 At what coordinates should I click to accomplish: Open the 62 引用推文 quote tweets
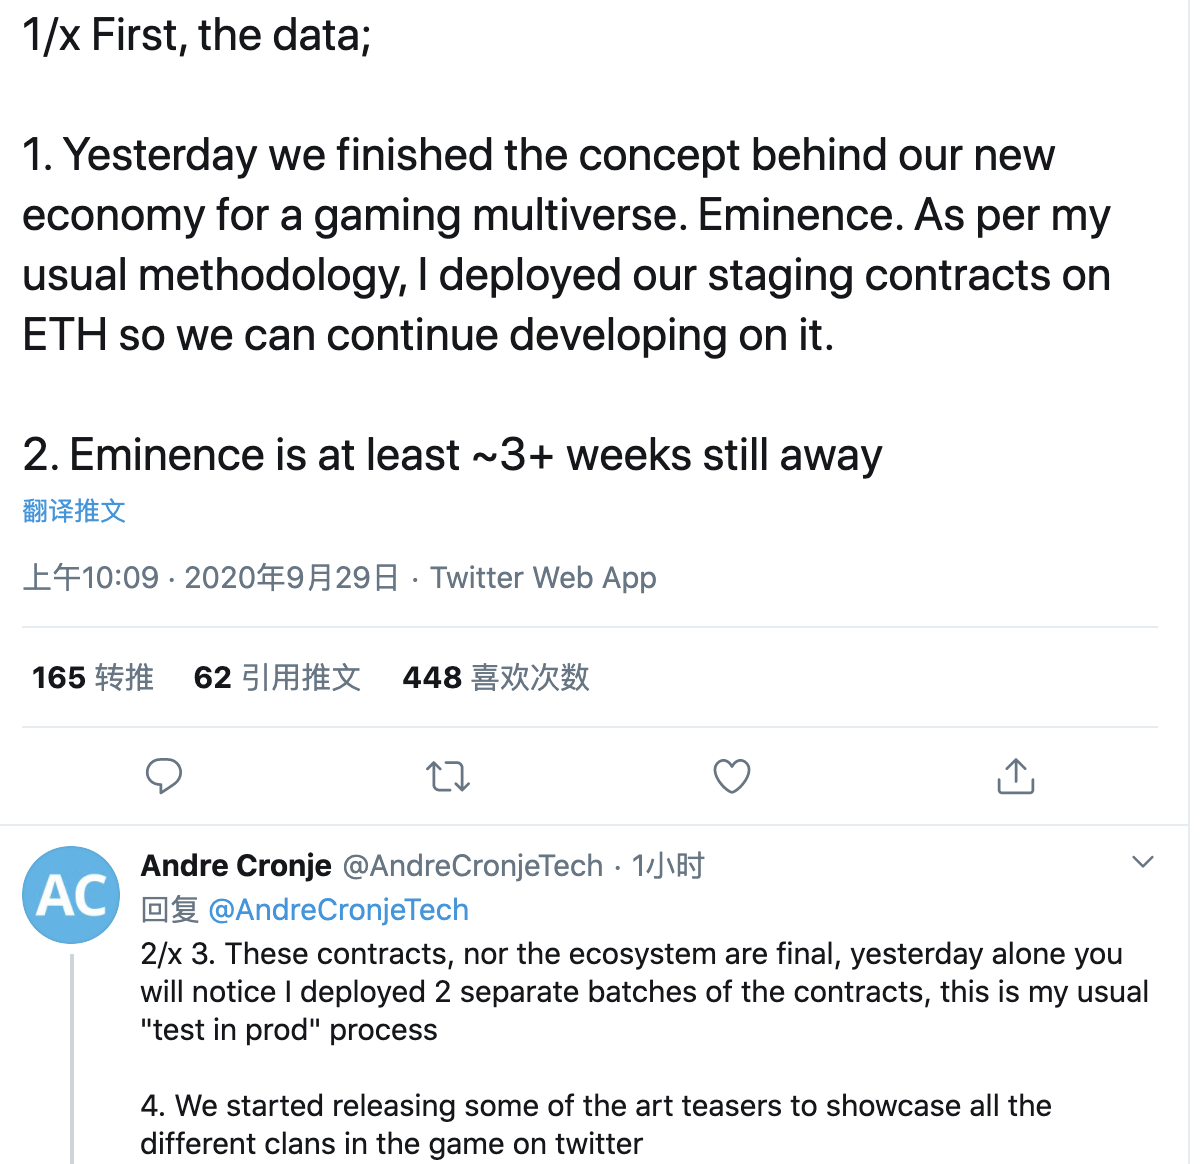276,678
